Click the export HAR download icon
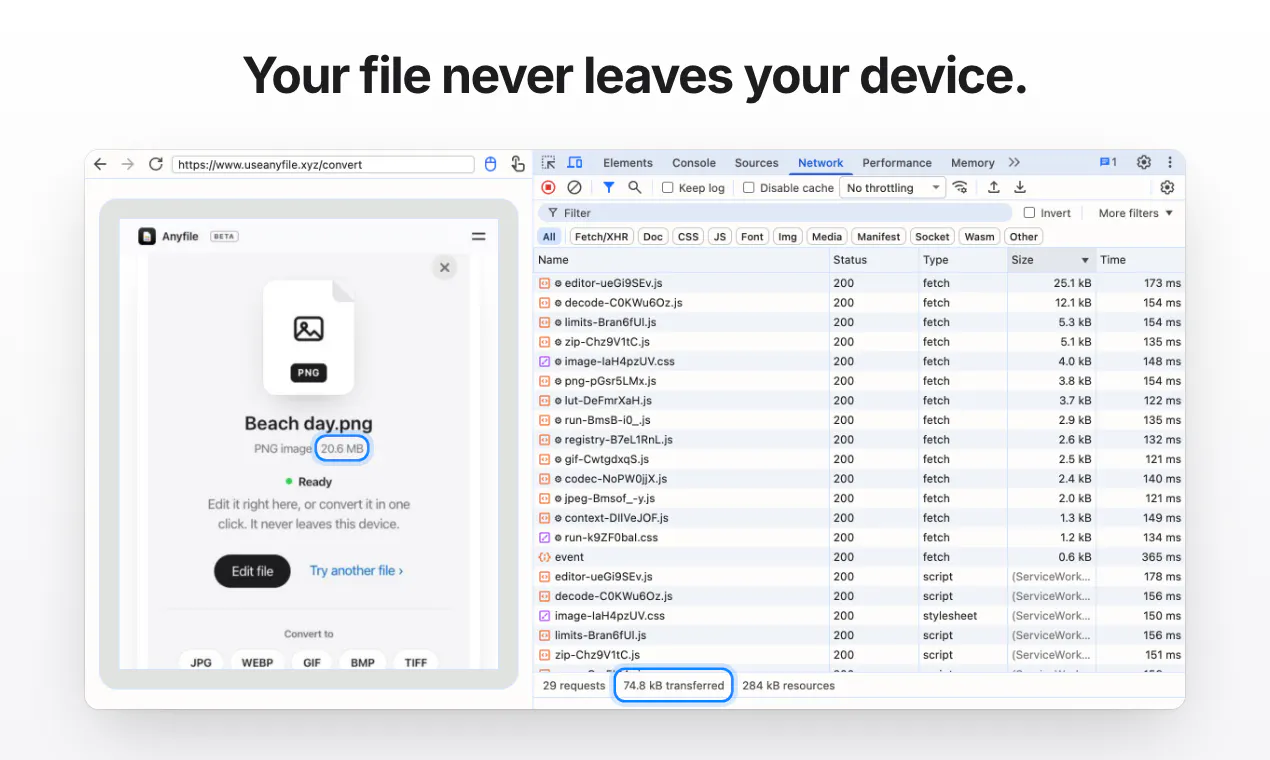The width and height of the screenshot is (1270, 760). [1020, 187]
